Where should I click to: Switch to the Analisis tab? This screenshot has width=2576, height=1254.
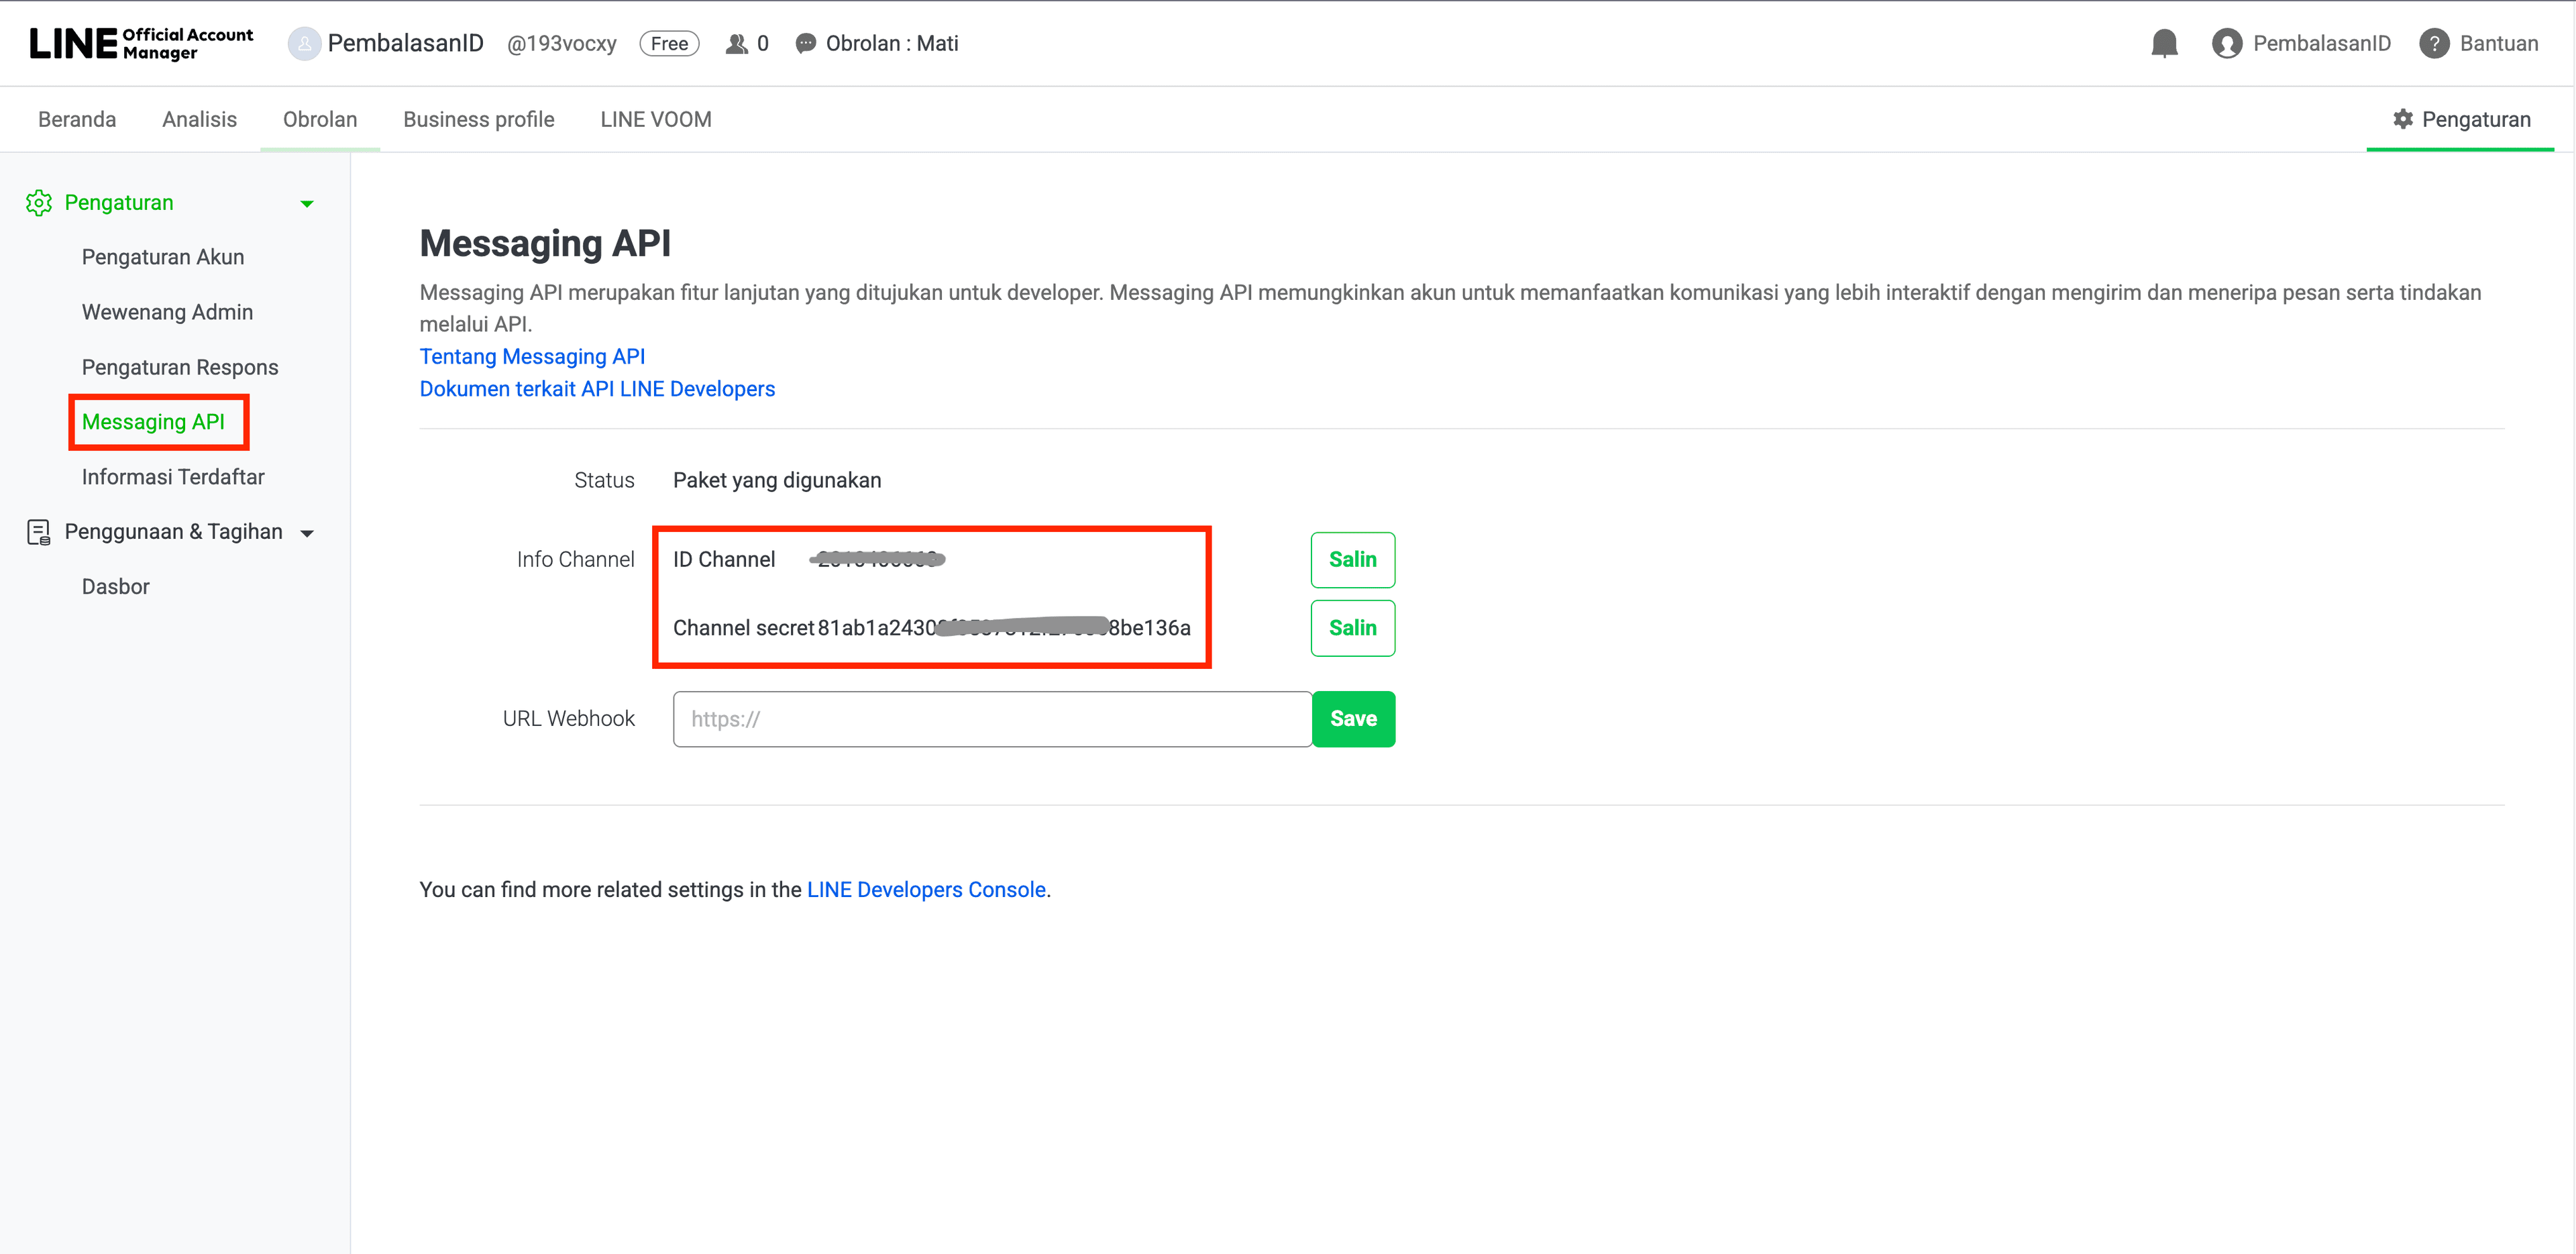200,119
